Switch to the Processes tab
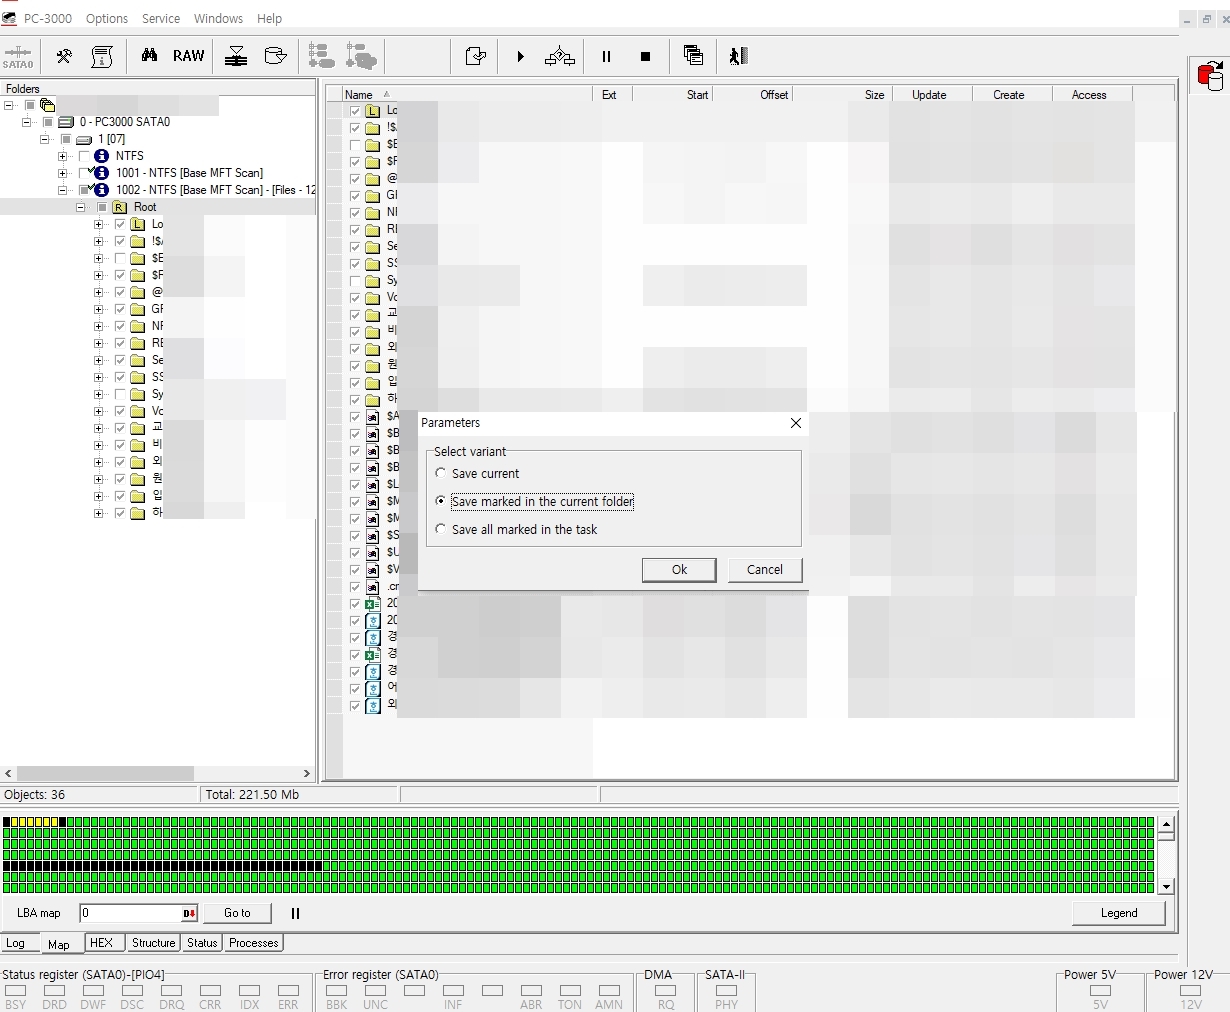The width and height of the screenshot is (1230, 1012). click(x=254, y=943)
